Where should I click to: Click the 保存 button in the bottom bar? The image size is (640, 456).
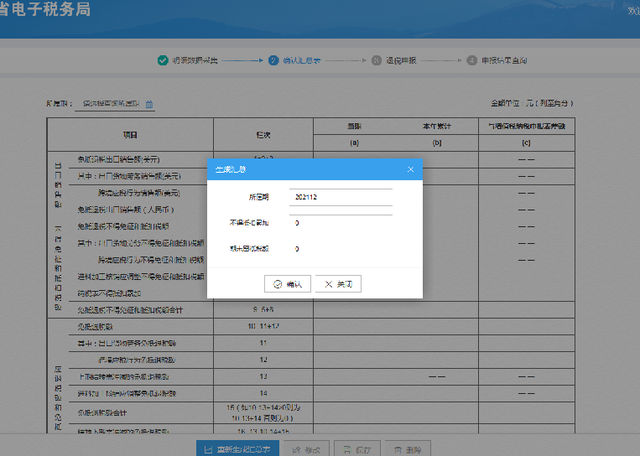tap(358, 449)
